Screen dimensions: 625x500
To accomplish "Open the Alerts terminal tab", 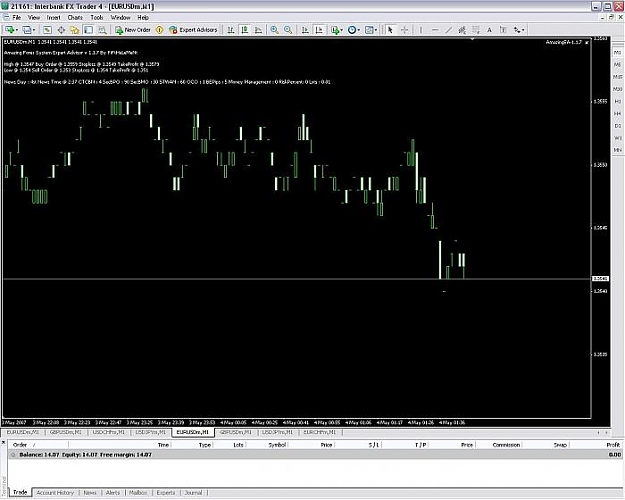I will (113, 493).
